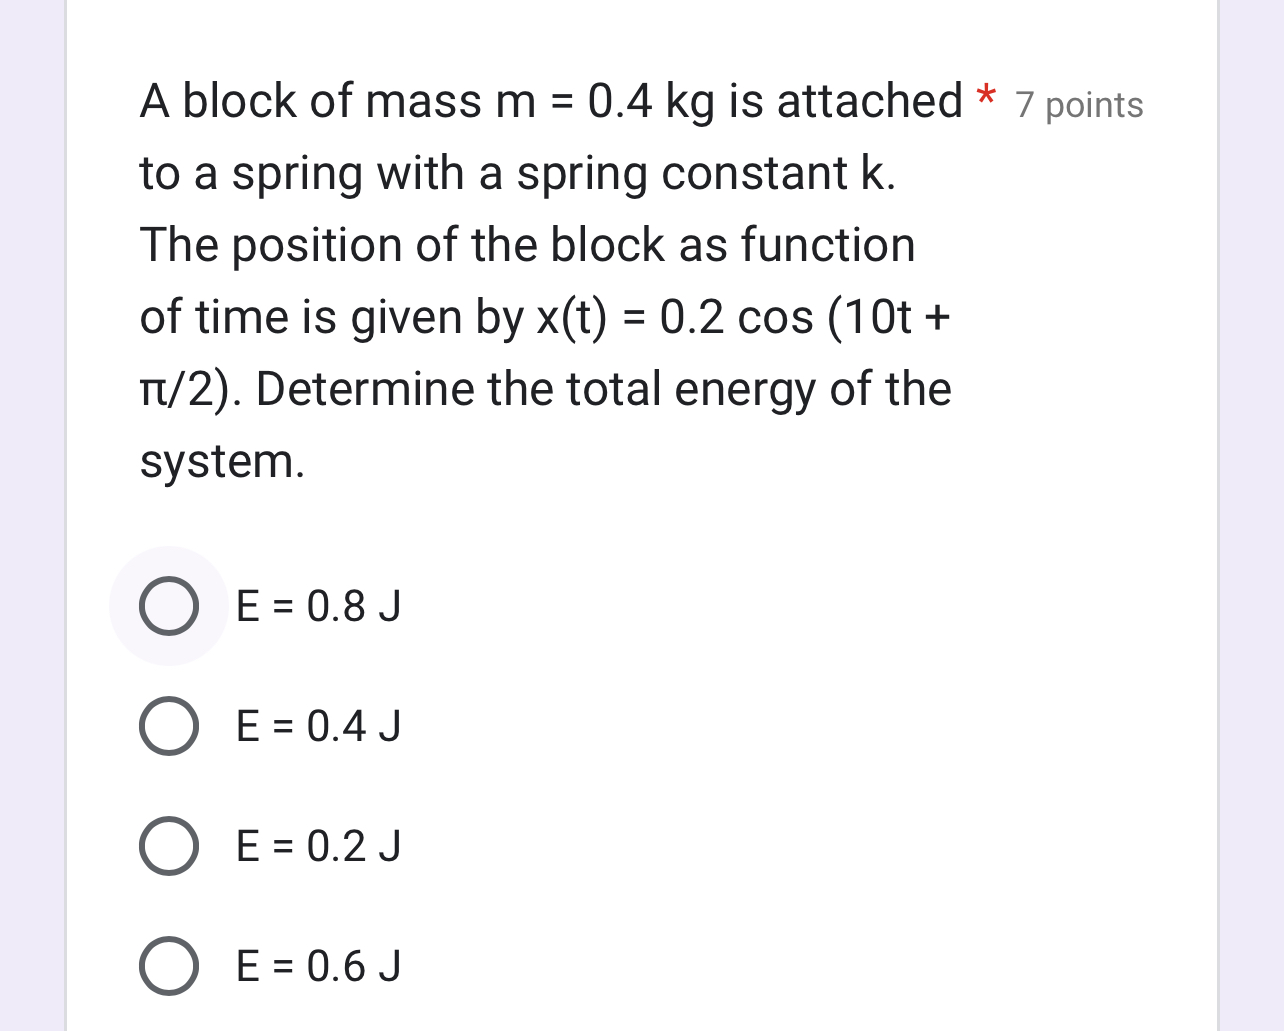
Task: Click the E = 0.6 J label text
Action: [x=317, y=967]
